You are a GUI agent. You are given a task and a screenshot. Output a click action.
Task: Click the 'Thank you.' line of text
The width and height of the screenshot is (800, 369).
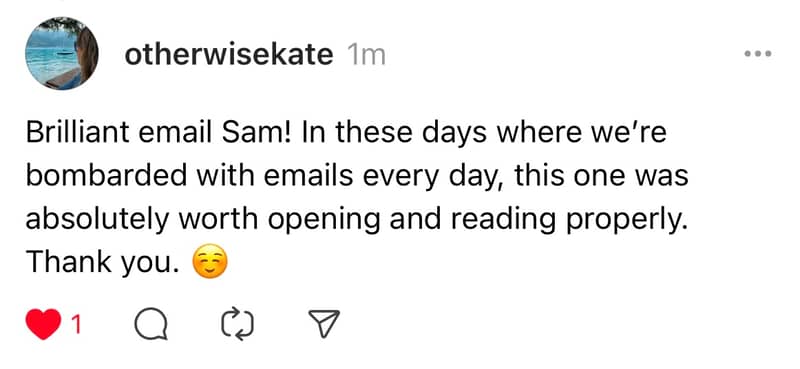point(103,264)
